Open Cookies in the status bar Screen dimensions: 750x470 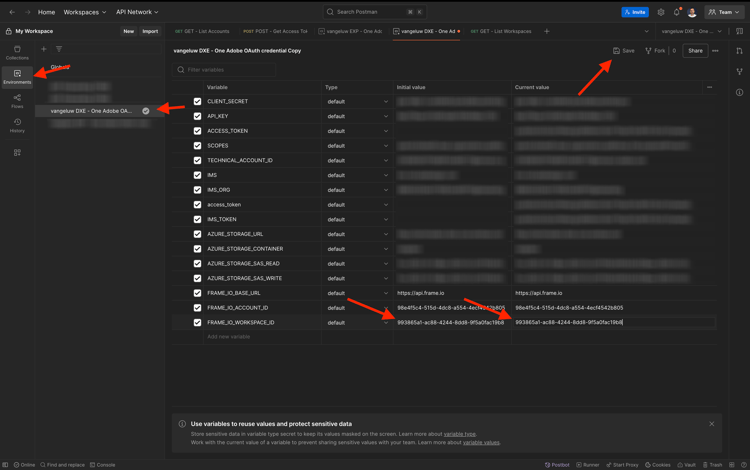658,465
